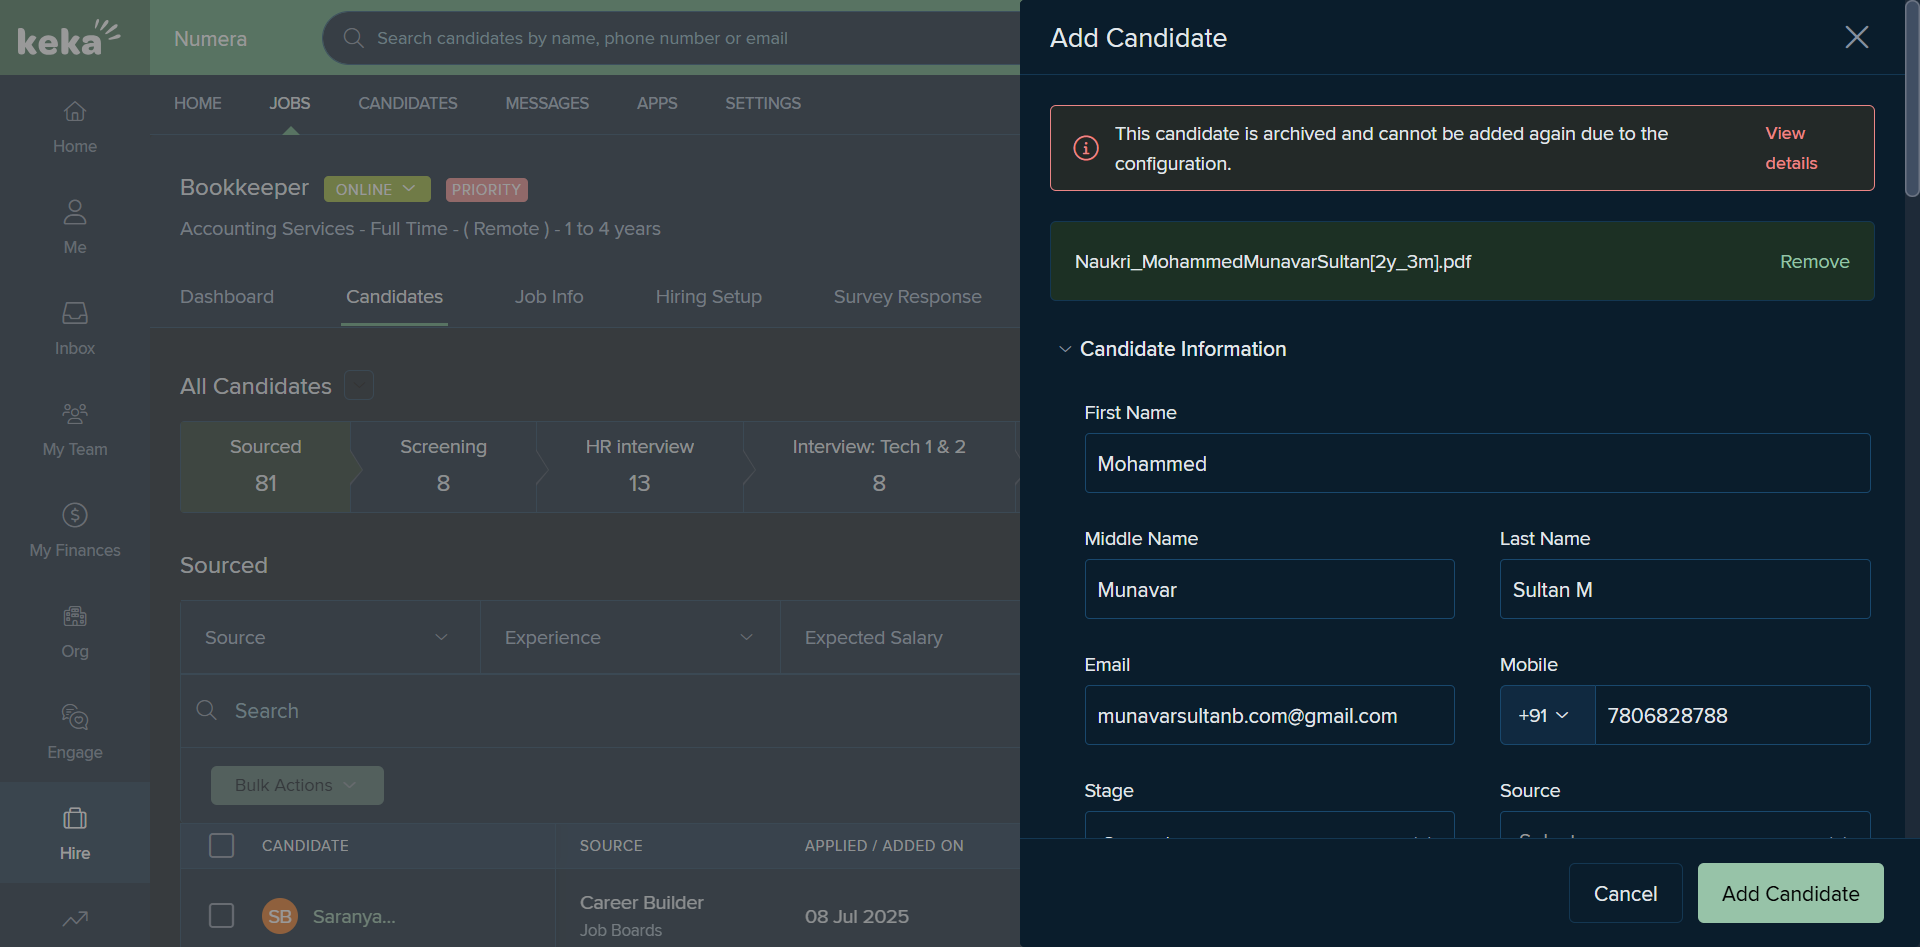Click the Mobile number field
Viewport: 1920px width, 947px height.
coord(1732,715)
